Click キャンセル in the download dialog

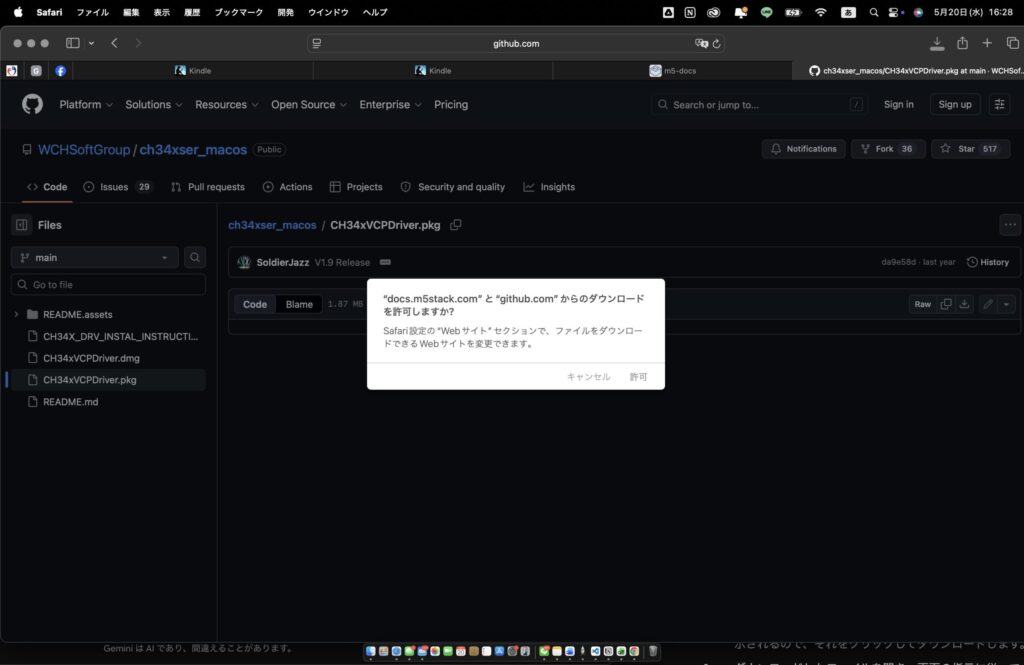pyautogui.click(x=588, y=377)
